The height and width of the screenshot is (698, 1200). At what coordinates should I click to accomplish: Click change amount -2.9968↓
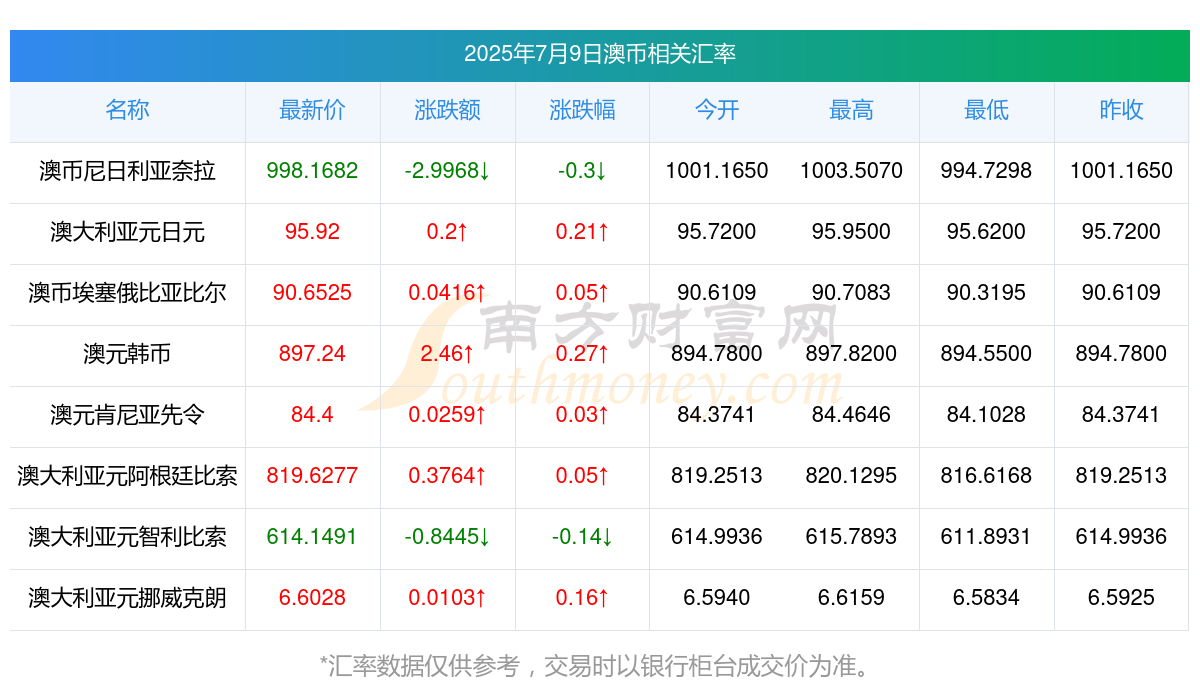[447, 171]
